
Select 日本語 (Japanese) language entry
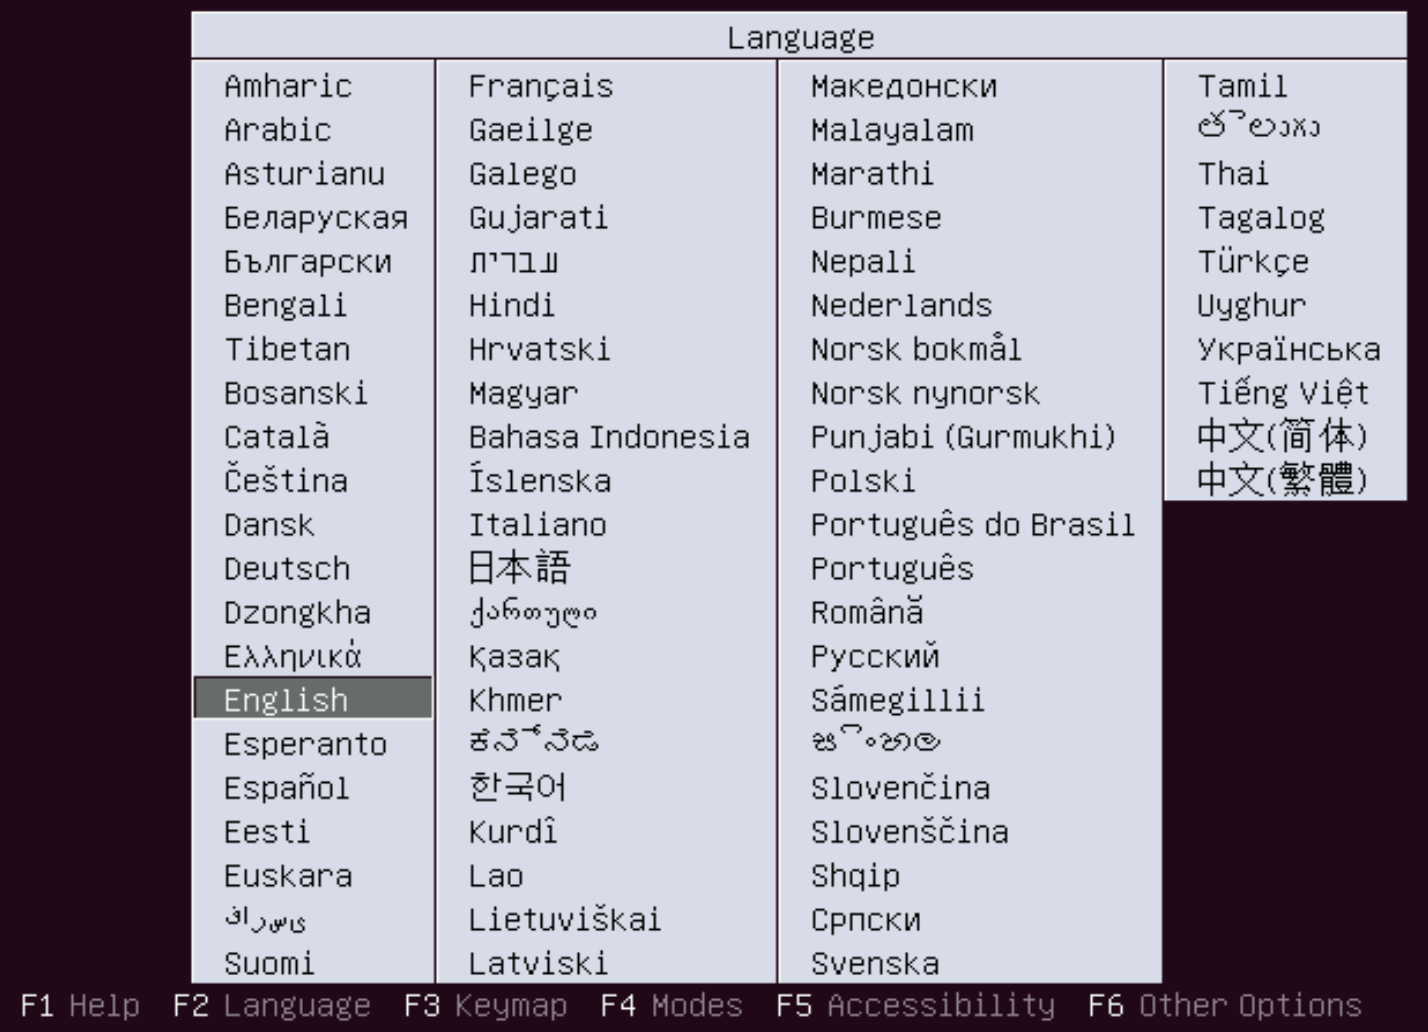pos(519,569)
